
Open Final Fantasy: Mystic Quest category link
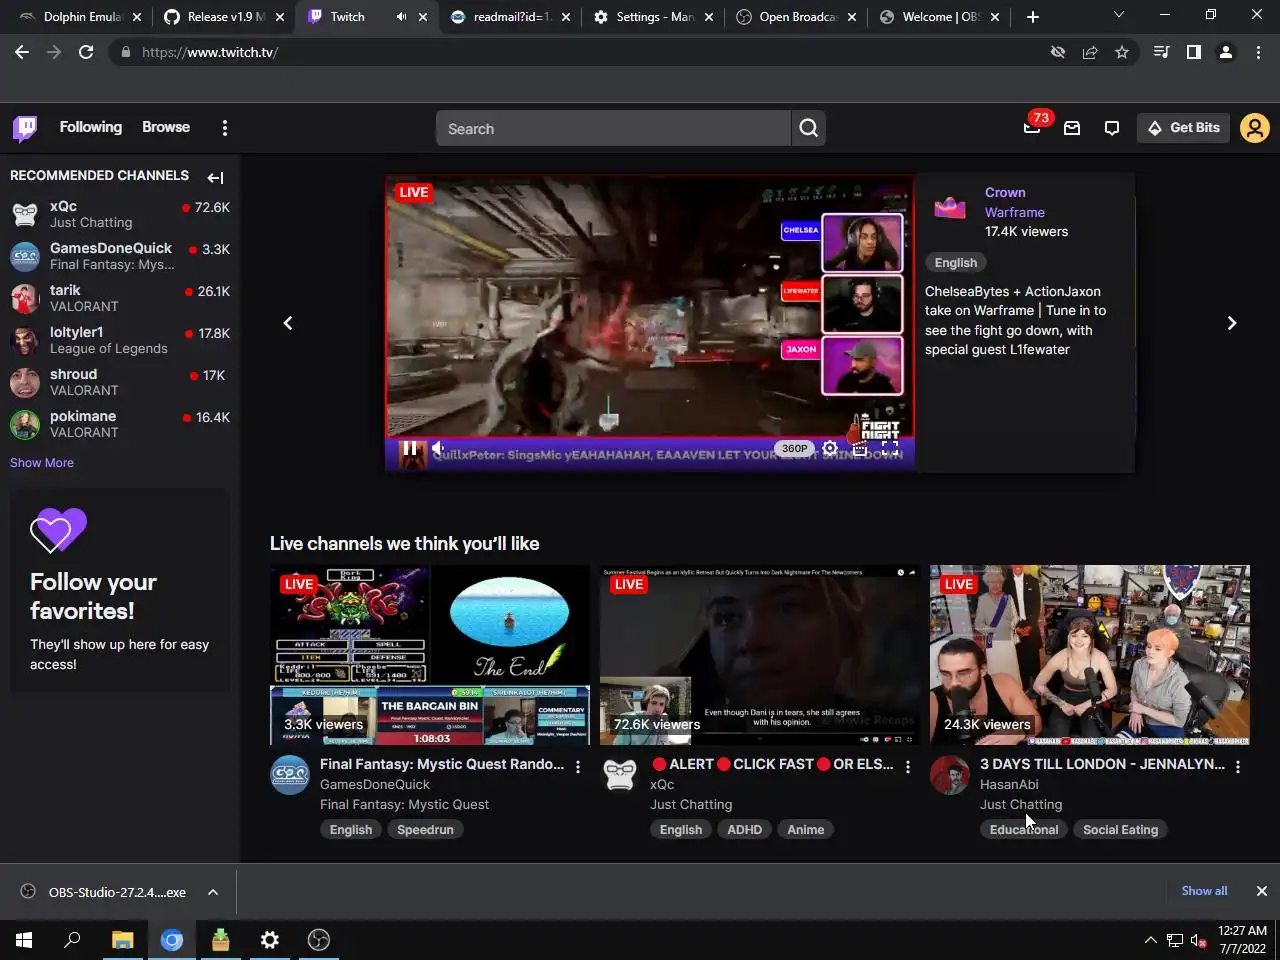pyautogui.click(x=404, y=804)
